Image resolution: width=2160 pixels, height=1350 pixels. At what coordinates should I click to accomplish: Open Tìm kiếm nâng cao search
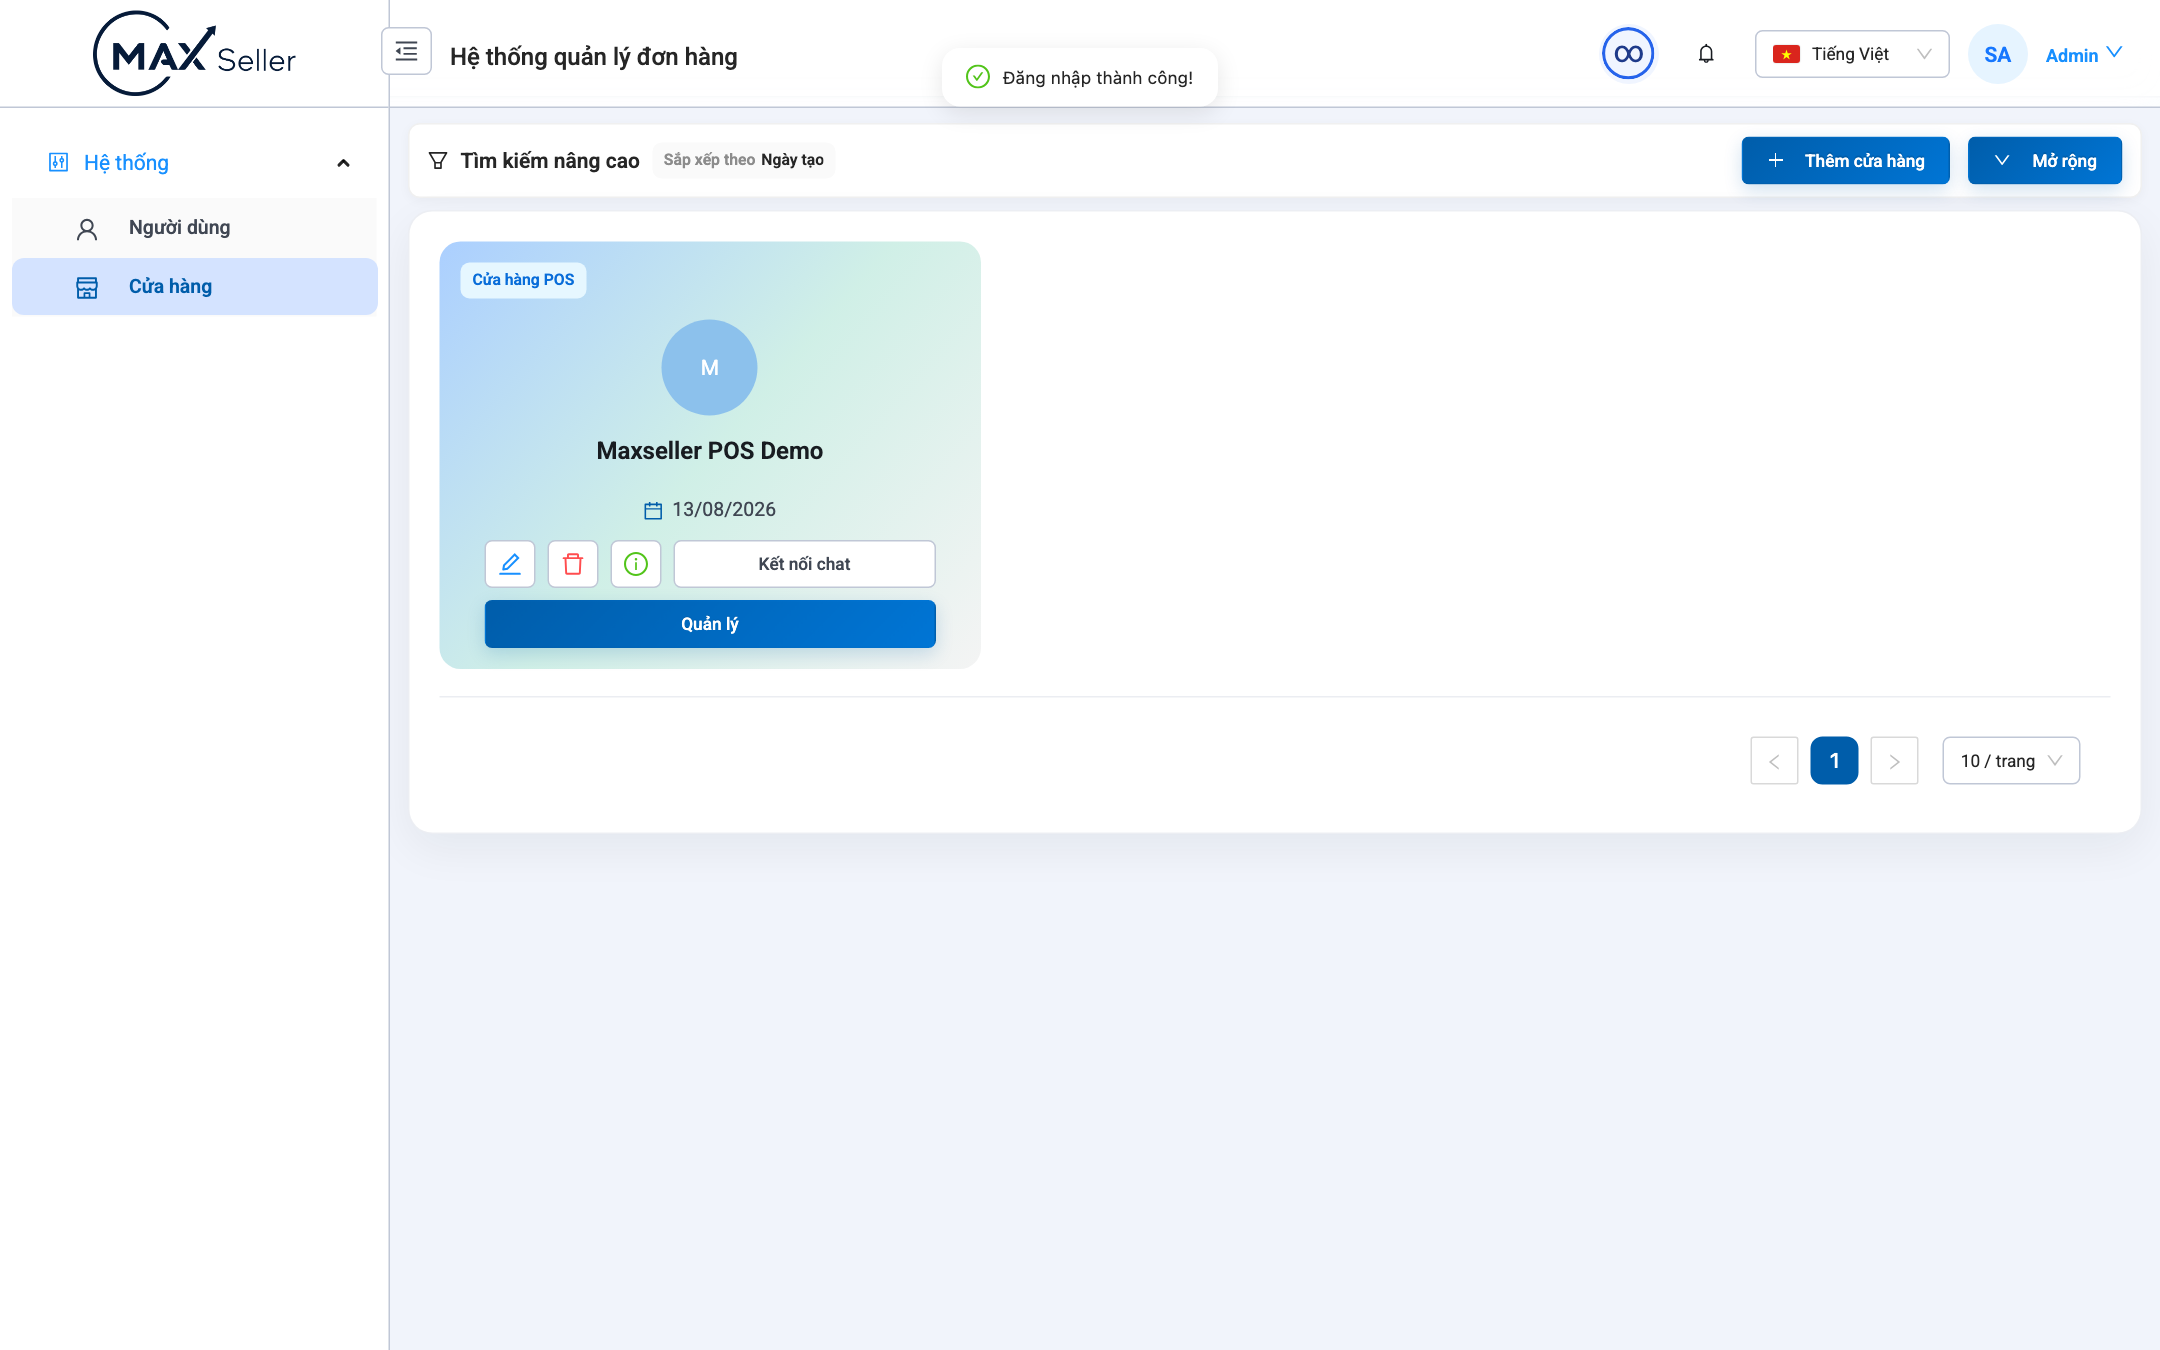point(550,161)
